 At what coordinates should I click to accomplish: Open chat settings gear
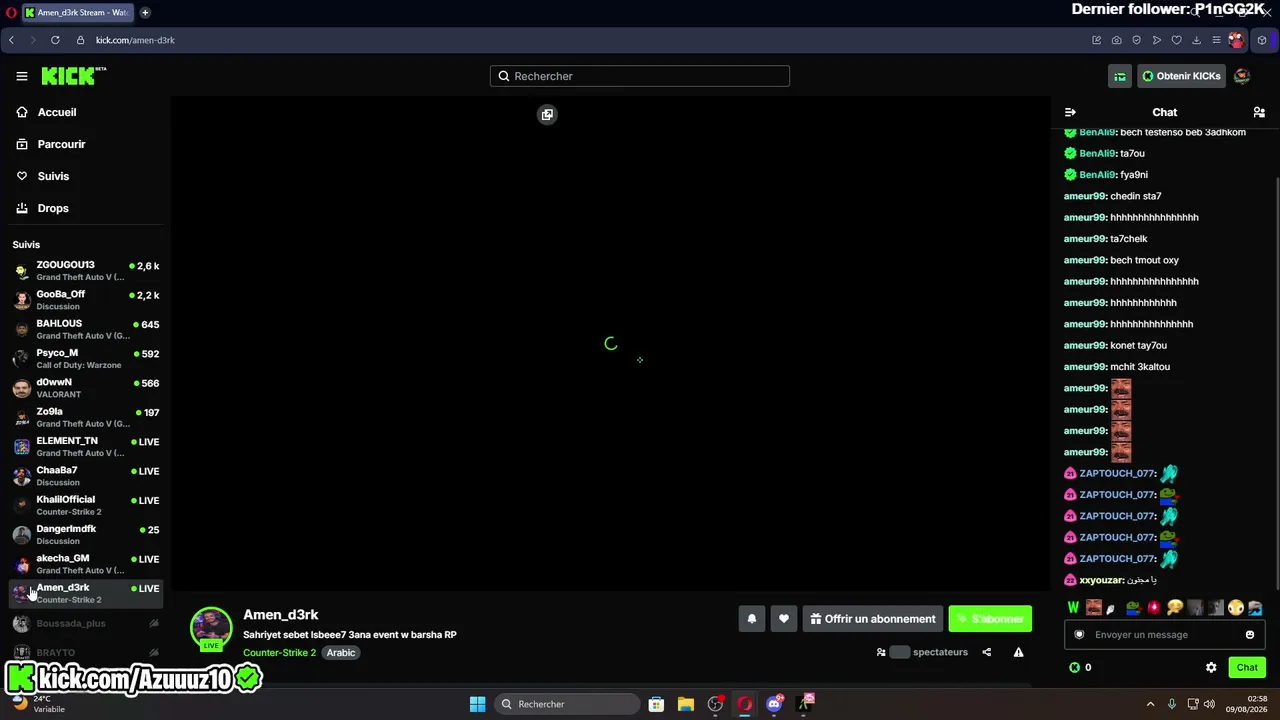pos(1211,667)
